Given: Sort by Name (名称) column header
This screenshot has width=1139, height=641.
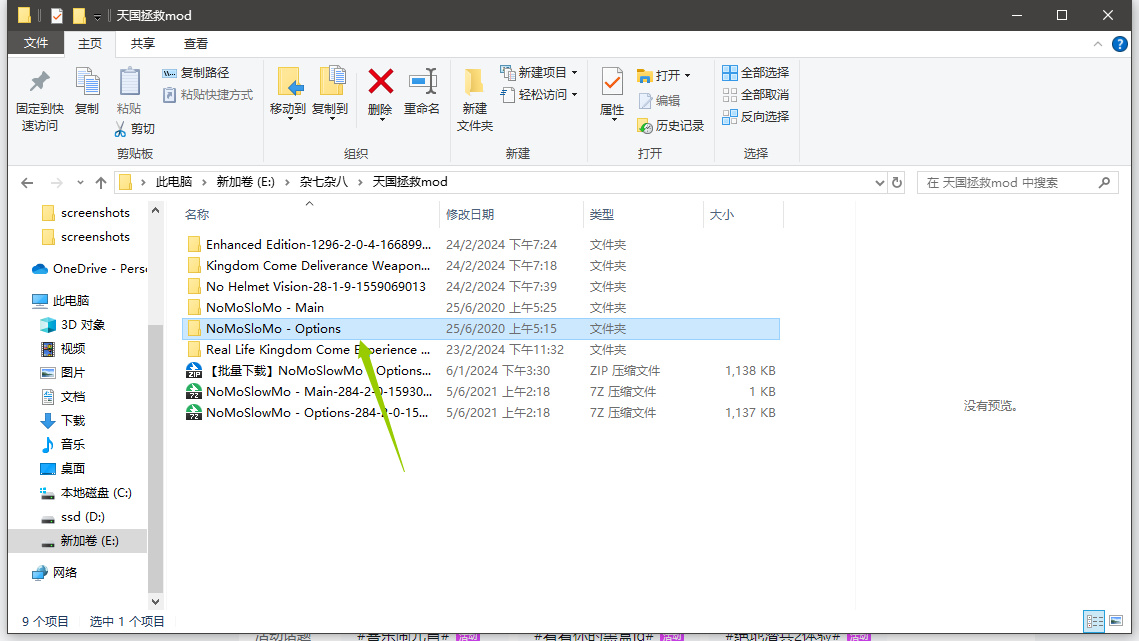Looking at the screenshot, I should coord(309,214).
